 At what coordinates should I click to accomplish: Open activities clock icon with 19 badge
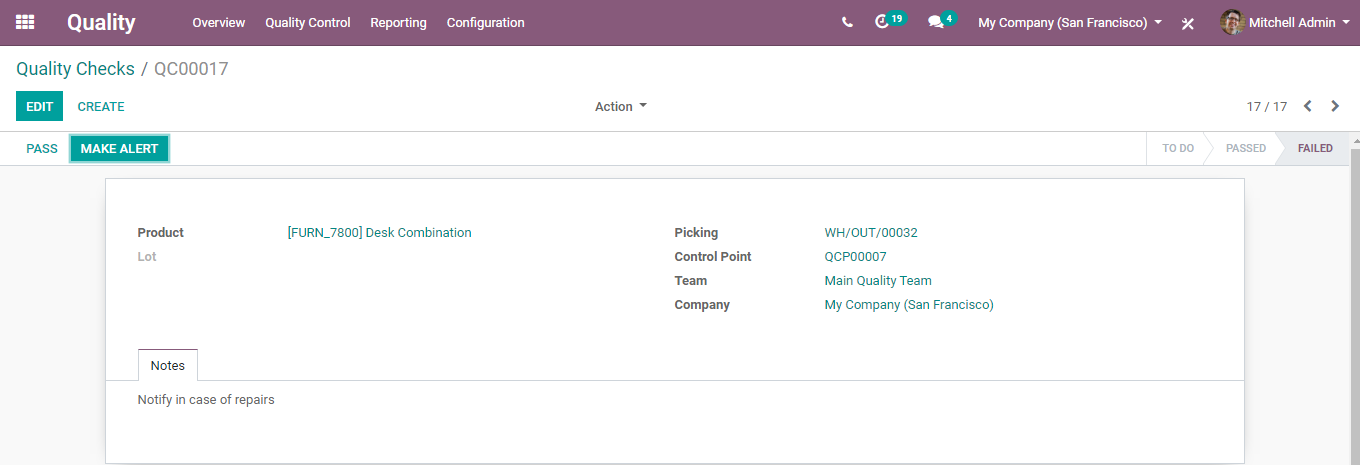(x=888, y=21)
